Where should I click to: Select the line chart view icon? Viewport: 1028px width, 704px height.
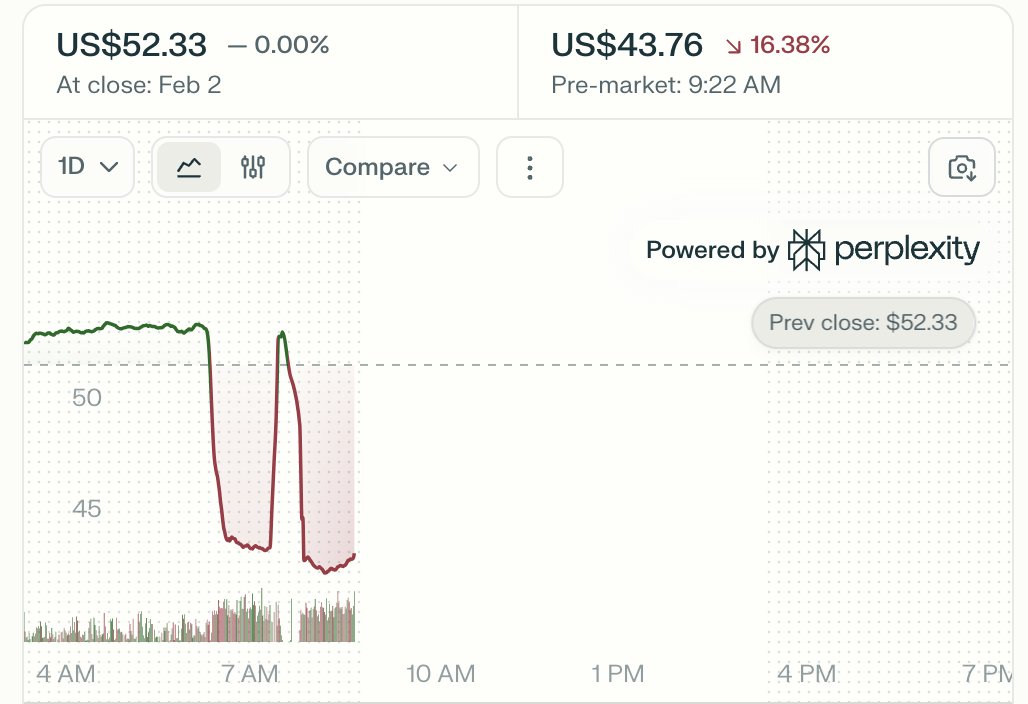[189, 167]
